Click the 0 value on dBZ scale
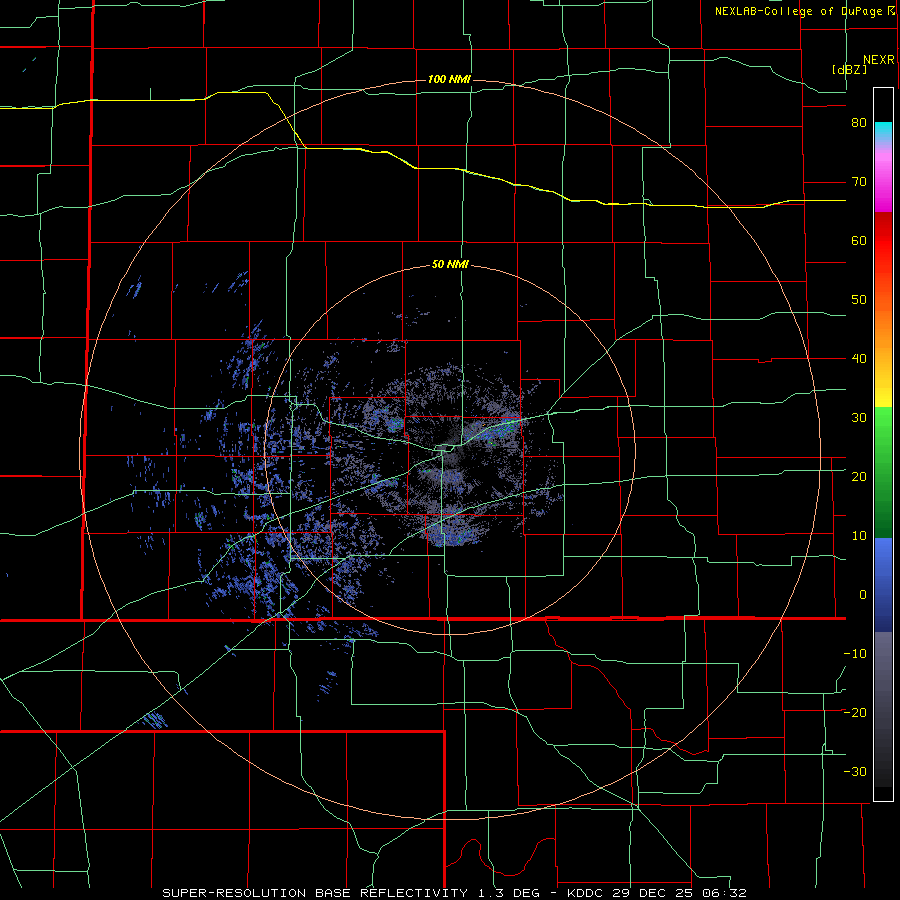The image size is (900, 900). [863, 595]
